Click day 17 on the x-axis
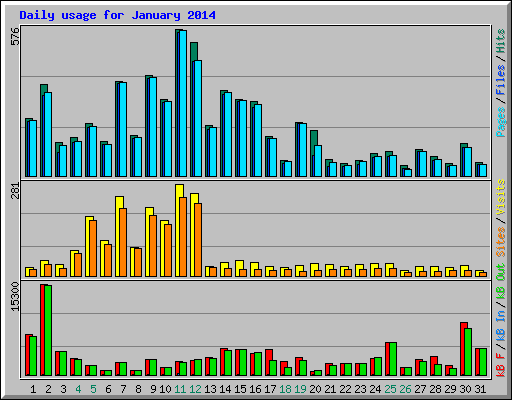The width and height of the screenshot is (512, 400). tap(270, 389)
